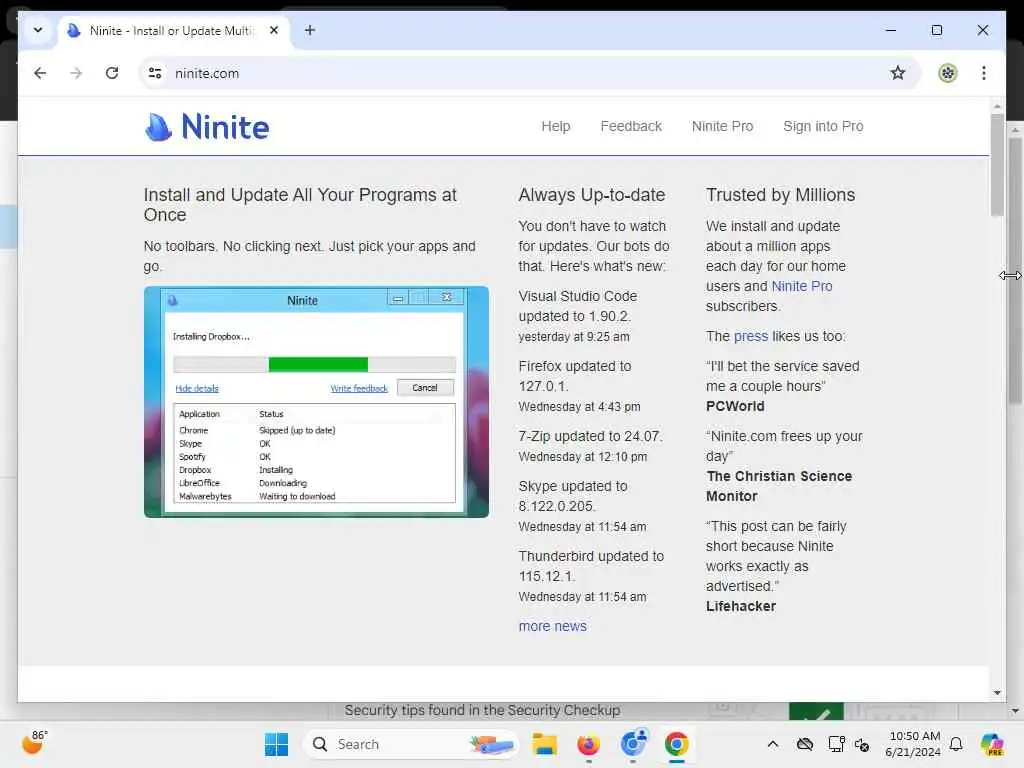Click the 'Always Up-to-date' heading

(x=592, y=195)
